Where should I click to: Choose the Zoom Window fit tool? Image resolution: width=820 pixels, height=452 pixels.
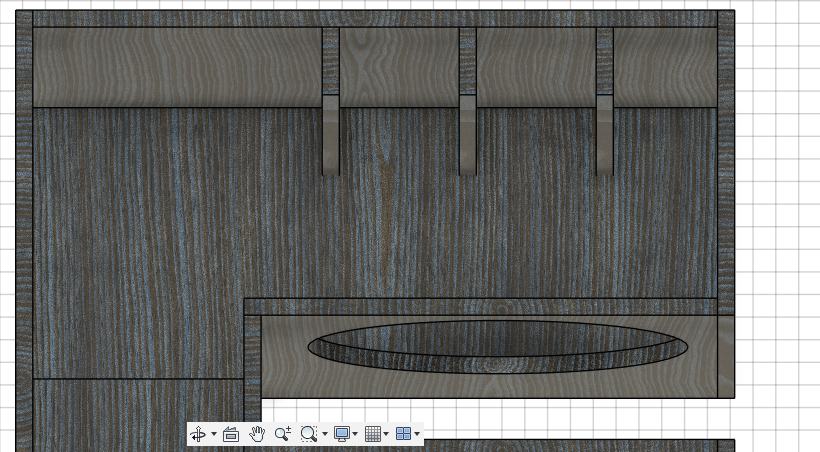click(309, 434)
